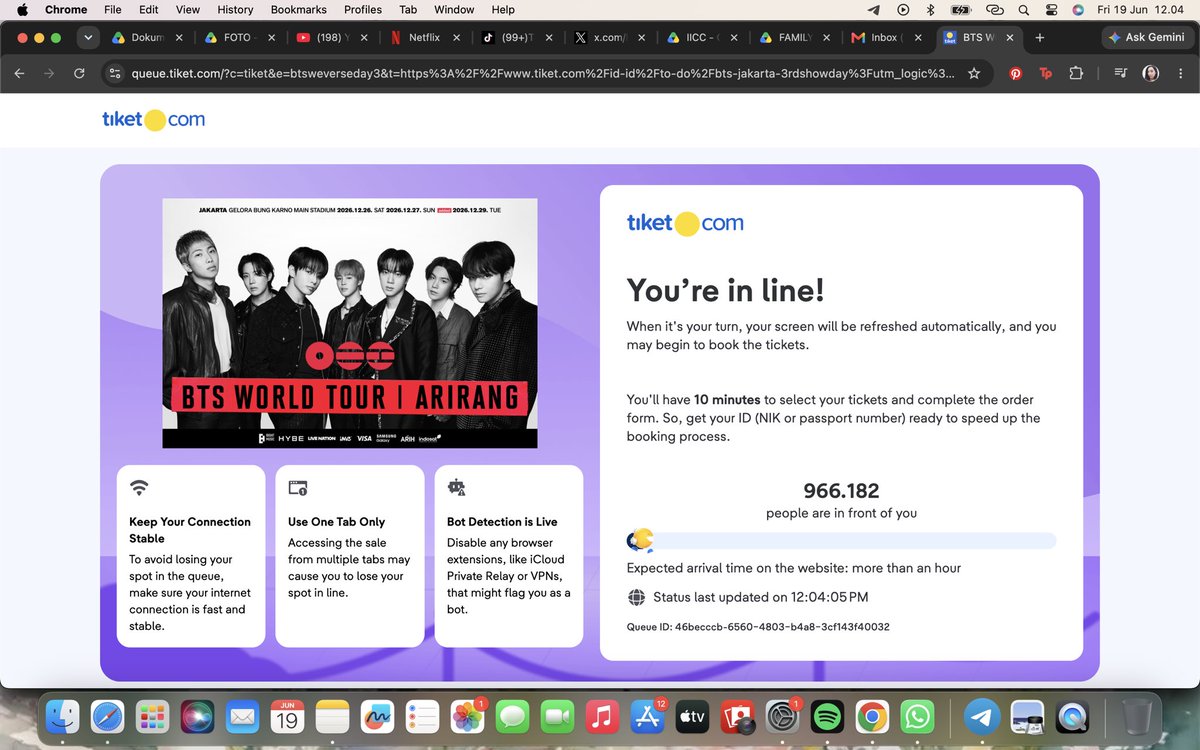
Task: Close the BTS tiket.com tab
Action: pyautogui.click(x=1009, y=37)
